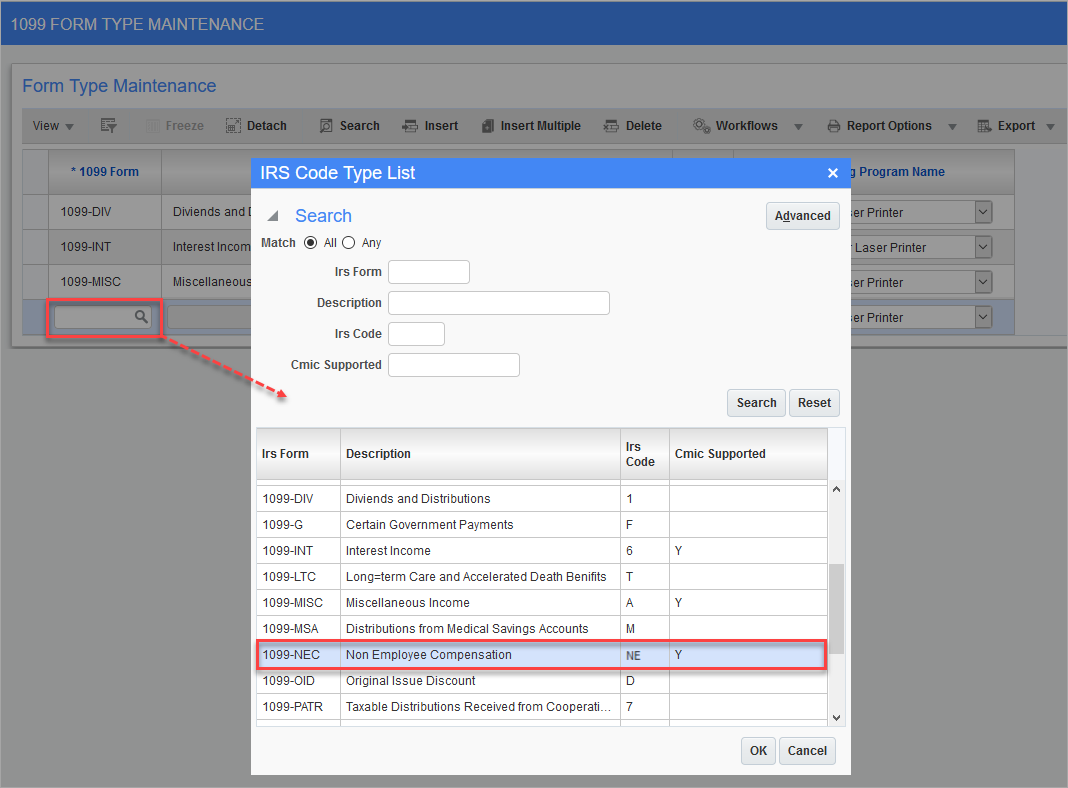The image size is (1068, 788).
Task: Click the 1099-INT cell in the background table
Action: pyautogui.click(x=104, y=247)
